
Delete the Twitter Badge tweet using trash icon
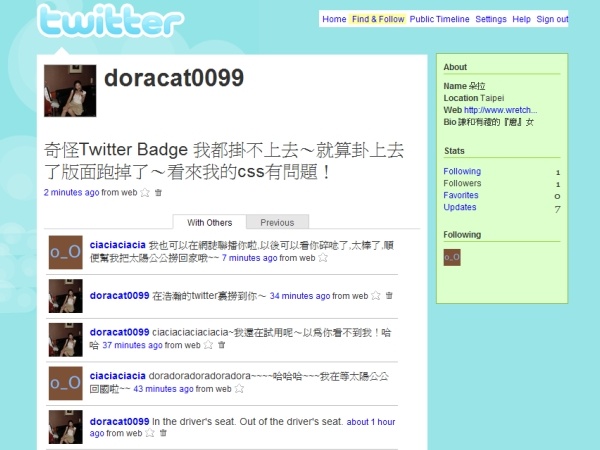158,192
